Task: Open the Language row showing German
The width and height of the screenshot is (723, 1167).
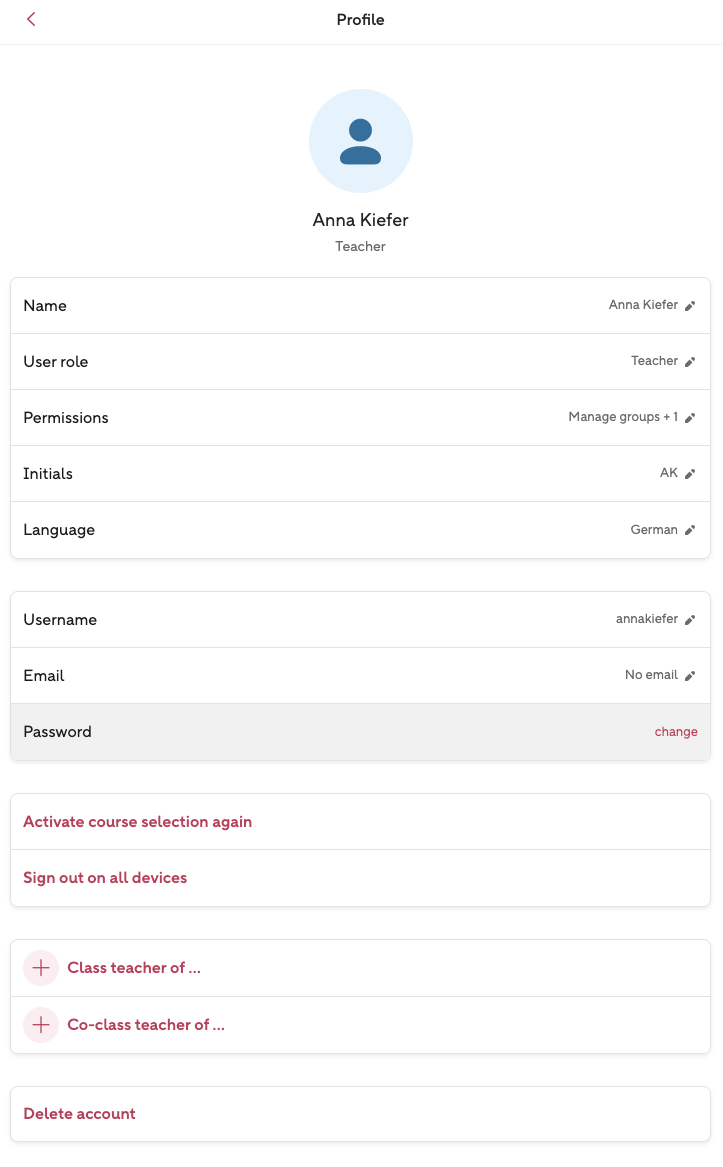Action: point(360,530)
